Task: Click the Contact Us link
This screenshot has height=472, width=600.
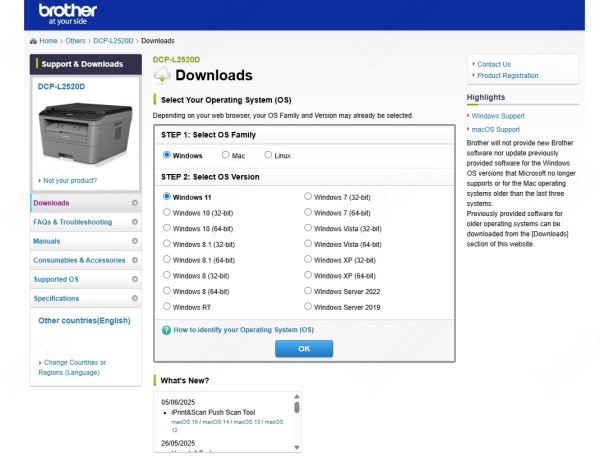Action: [x=494, y=64]
